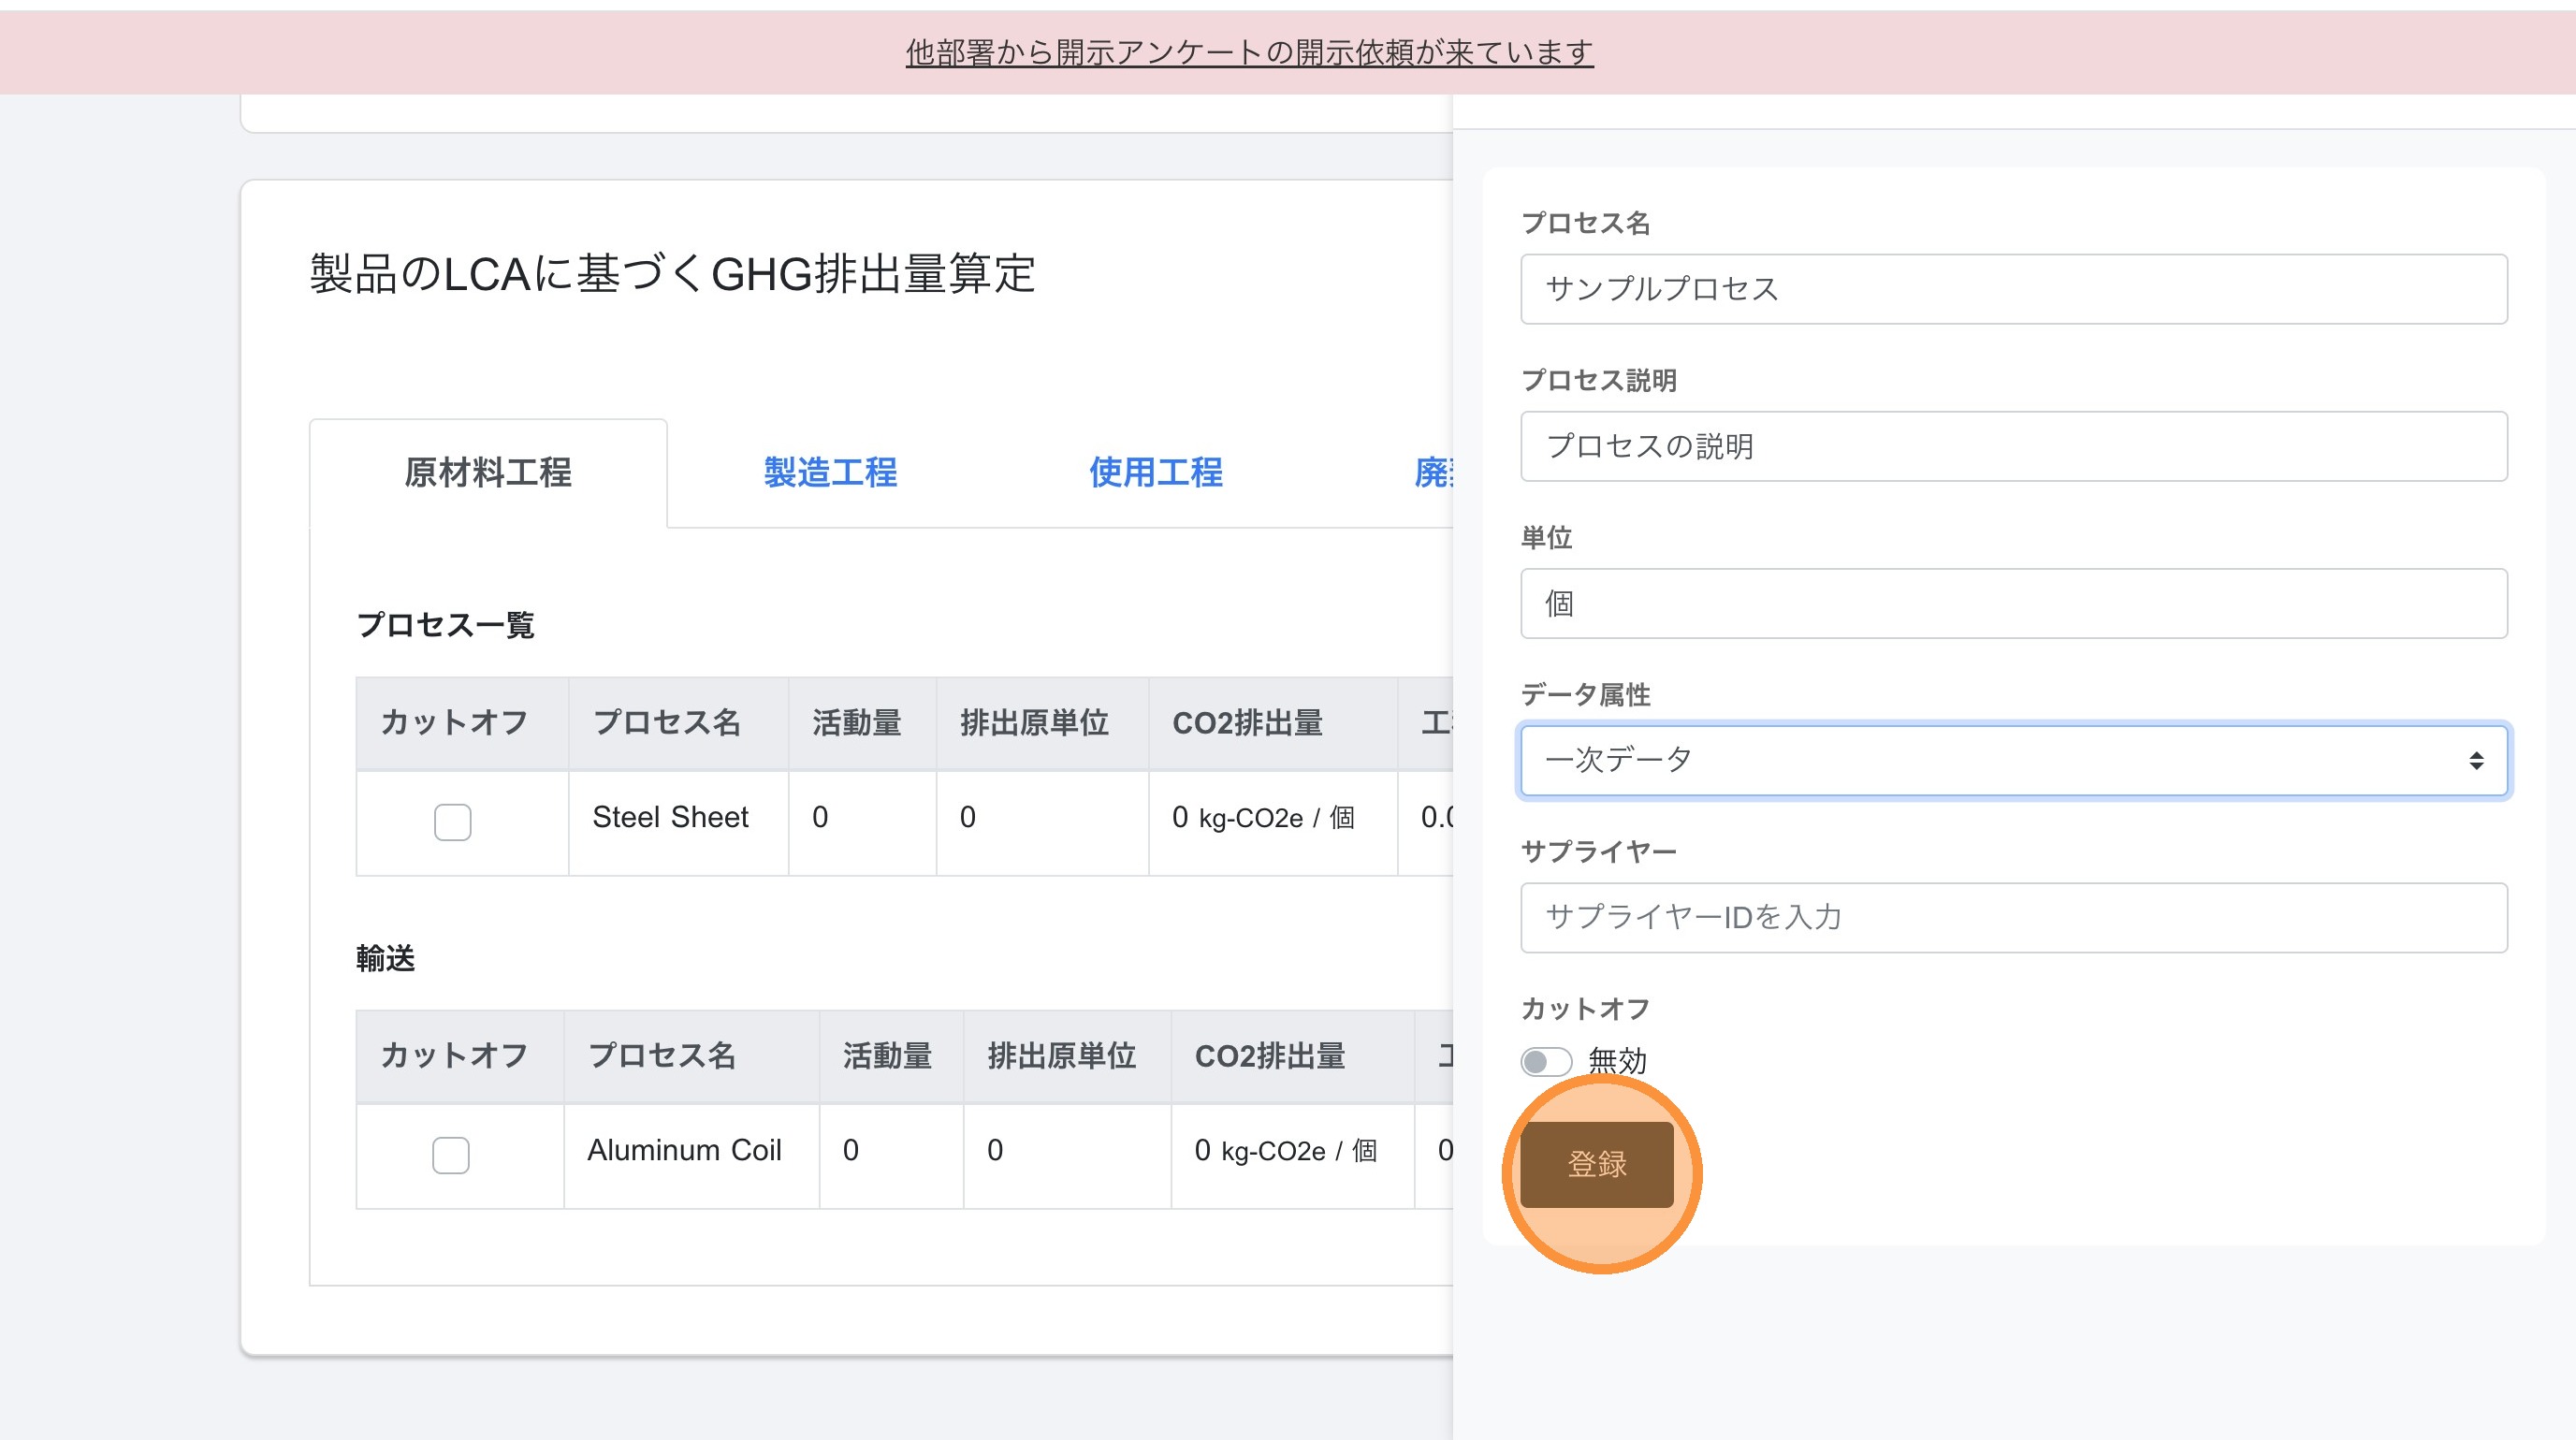Click the dropdown arrows beside 一次データ

tap(2476, 761)
